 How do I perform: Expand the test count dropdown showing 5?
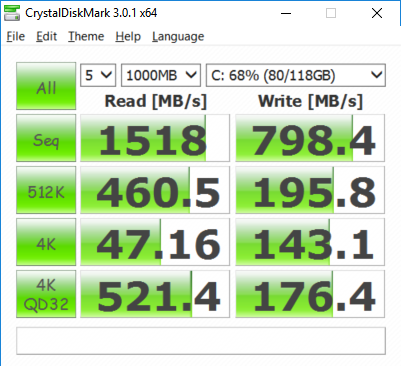pos(98,75)
